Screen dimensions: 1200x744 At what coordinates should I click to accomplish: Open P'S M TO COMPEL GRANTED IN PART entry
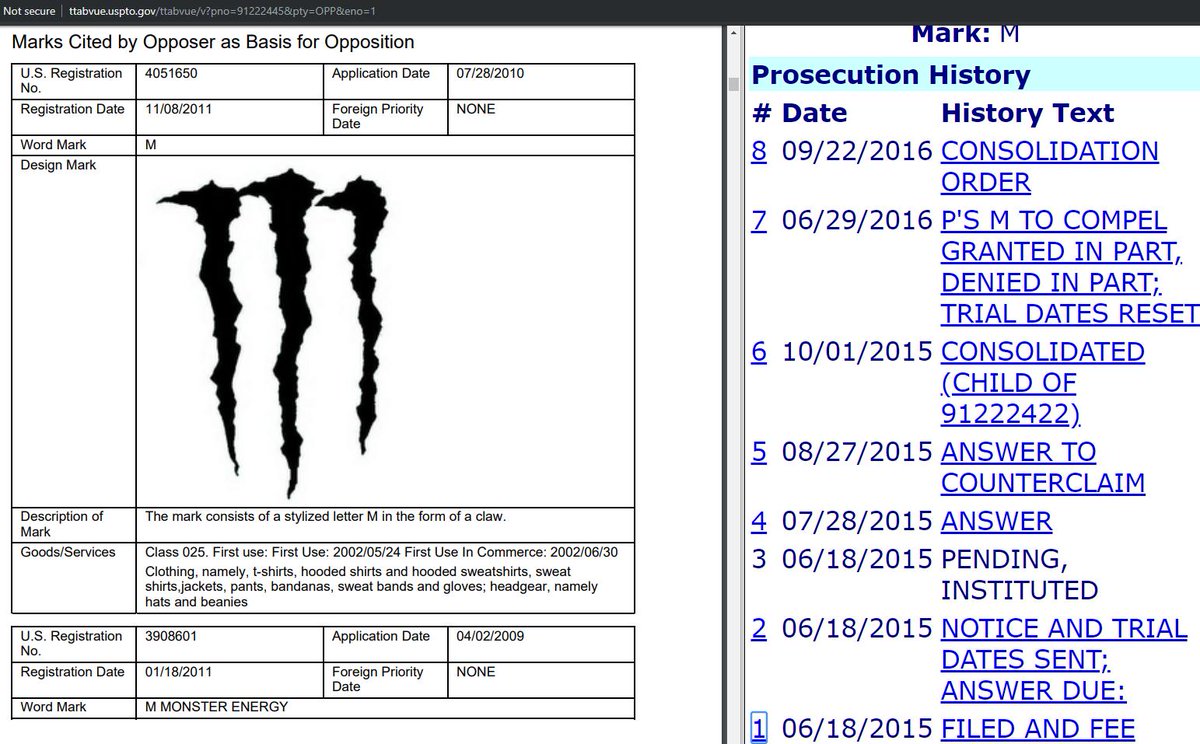click(x=1070, y=267)
